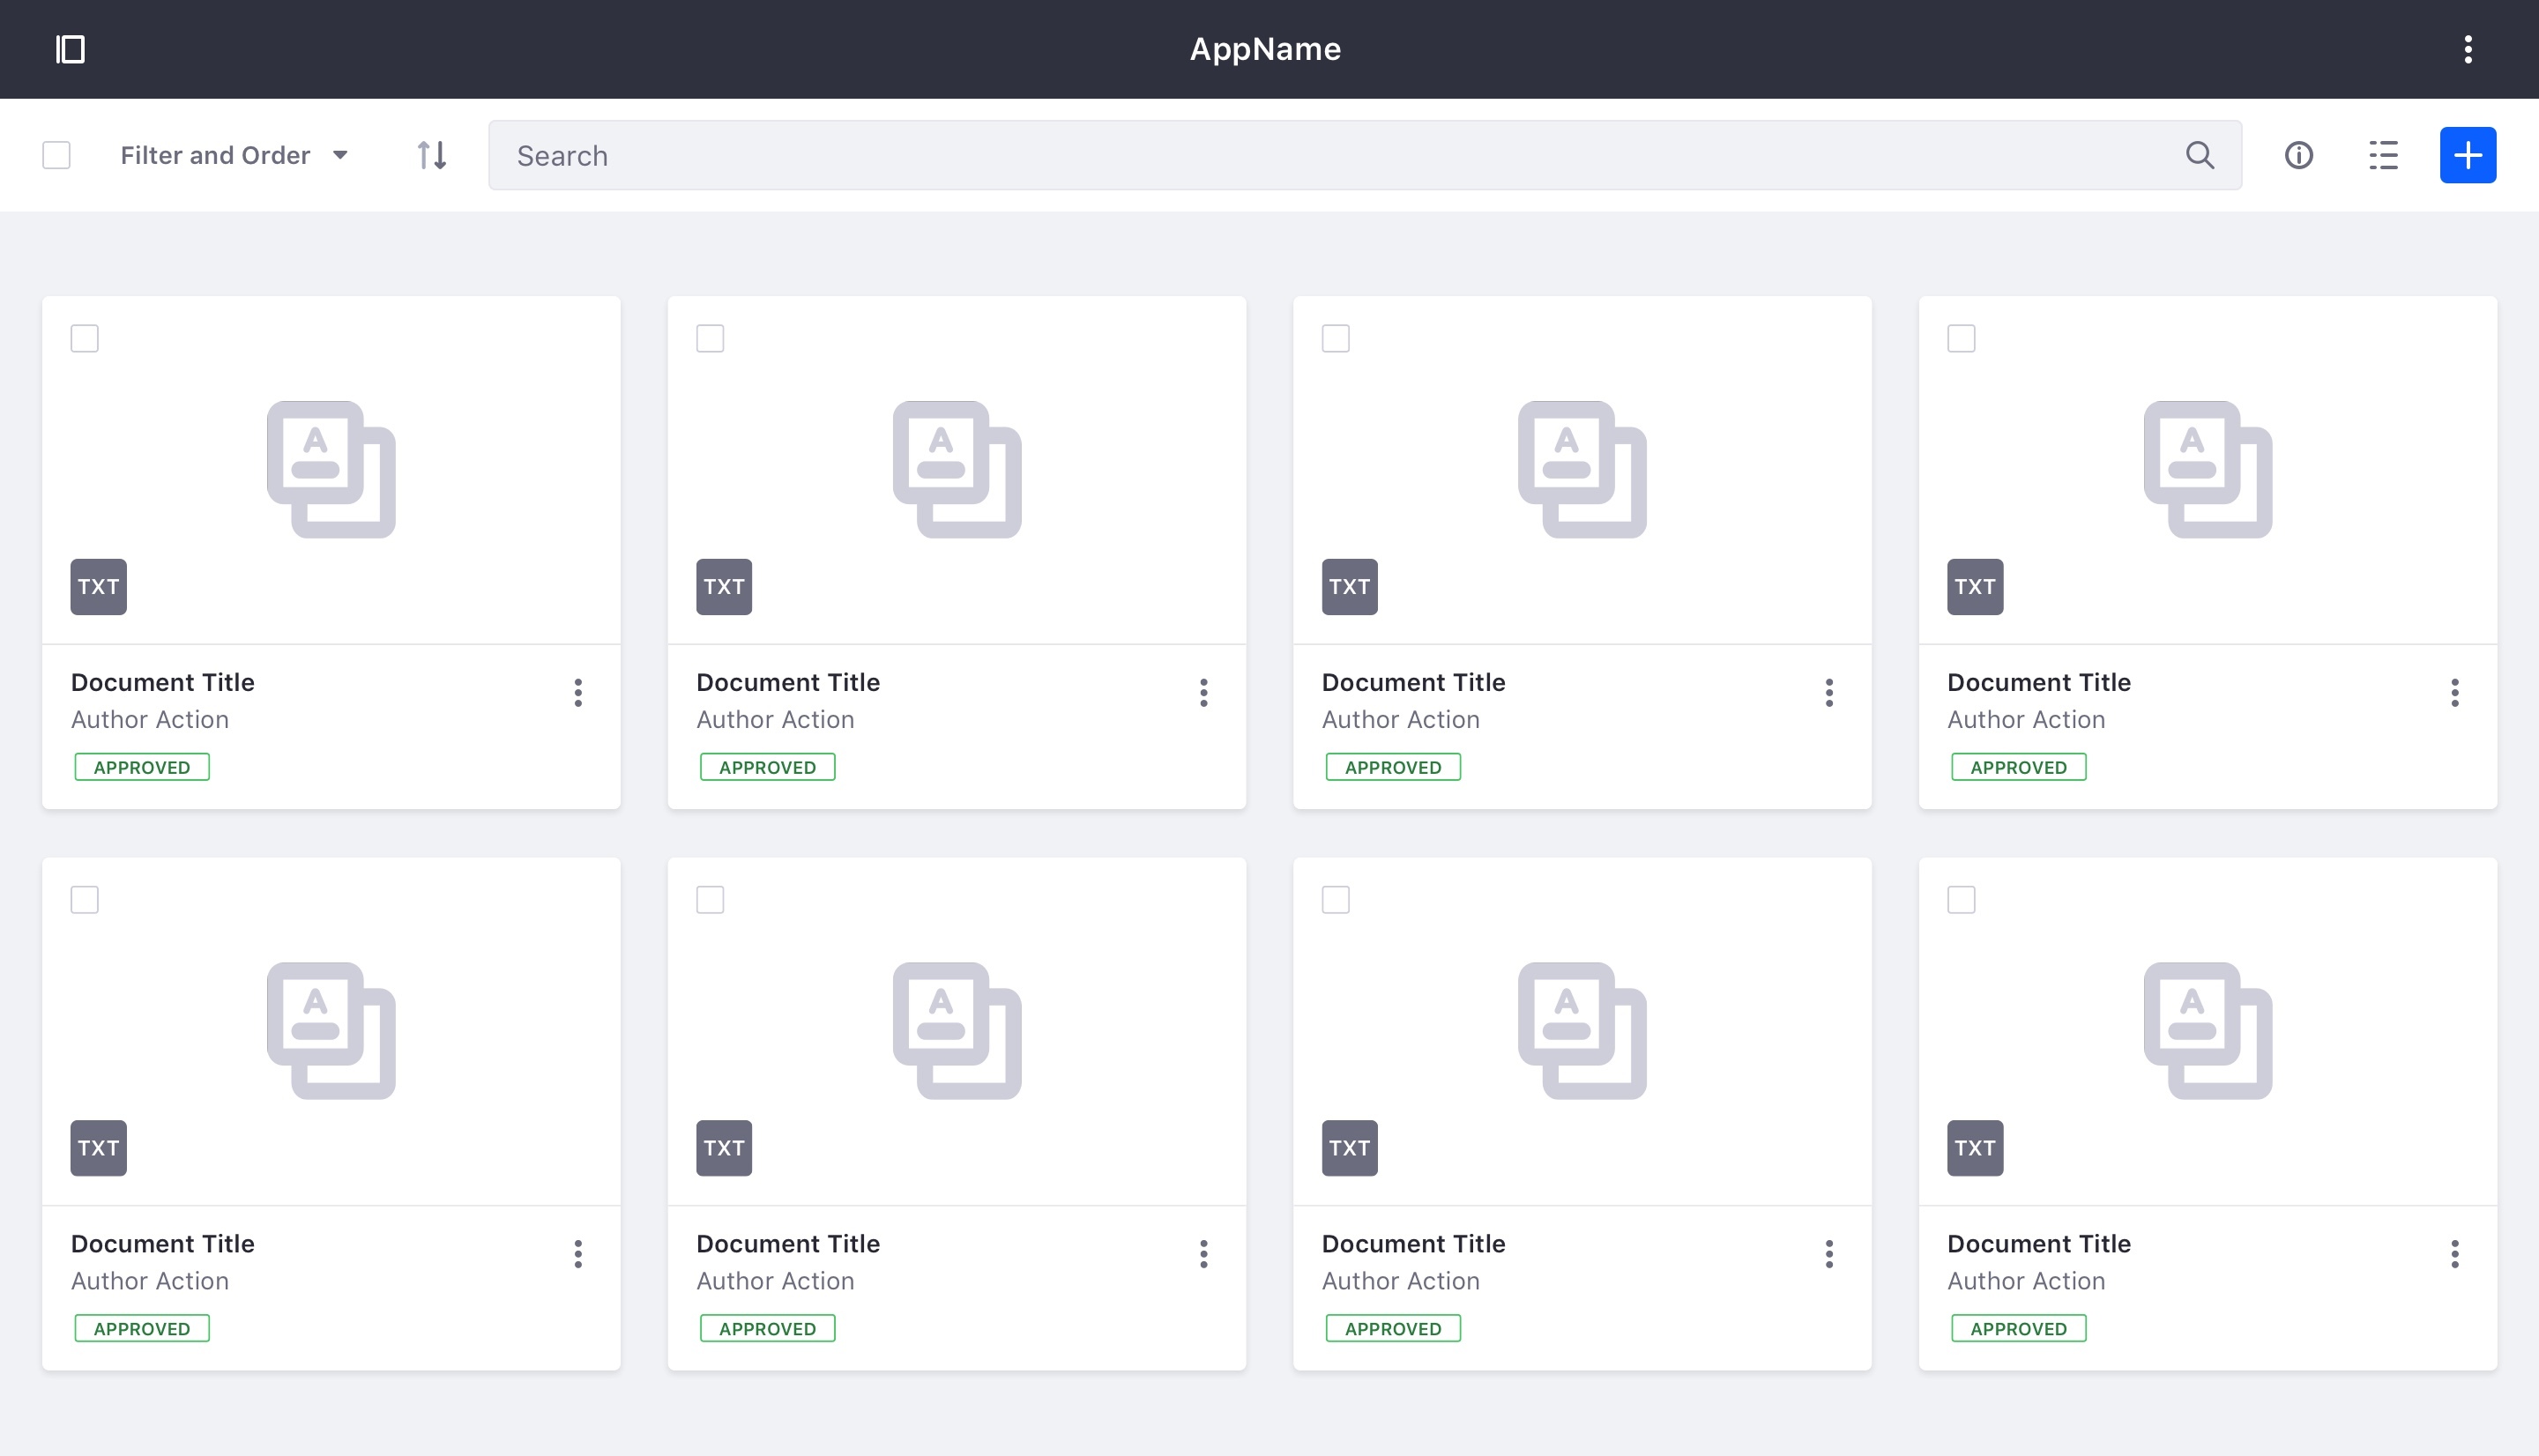Open last bottom card's actions kebab
Viewport: 2539px width, 1456px height.
click(x=2454, y=1254)
